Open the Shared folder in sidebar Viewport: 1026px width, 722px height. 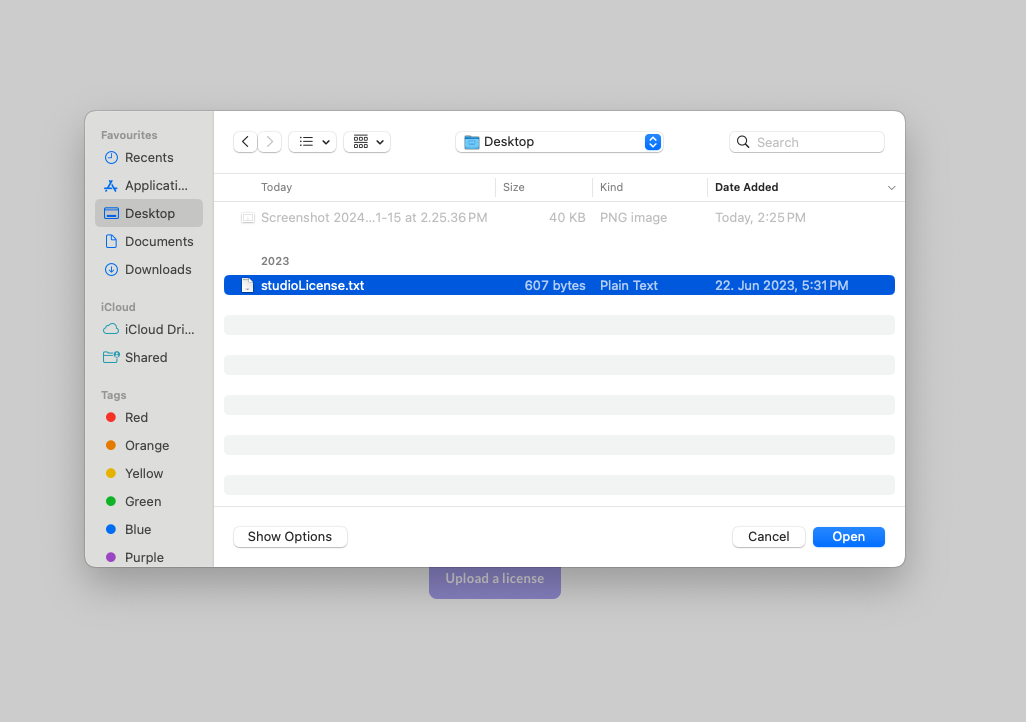pos(146,357)
